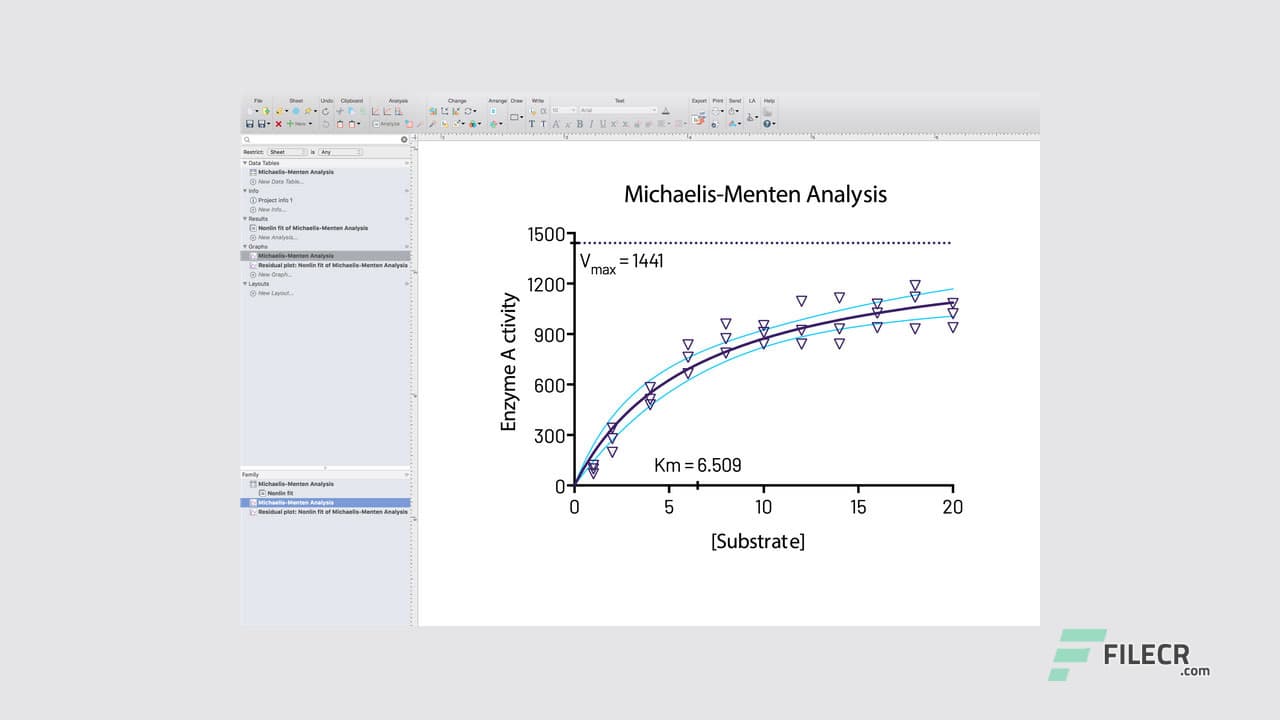
Task: Toggle bold text formatting
Action: [579, 123]
